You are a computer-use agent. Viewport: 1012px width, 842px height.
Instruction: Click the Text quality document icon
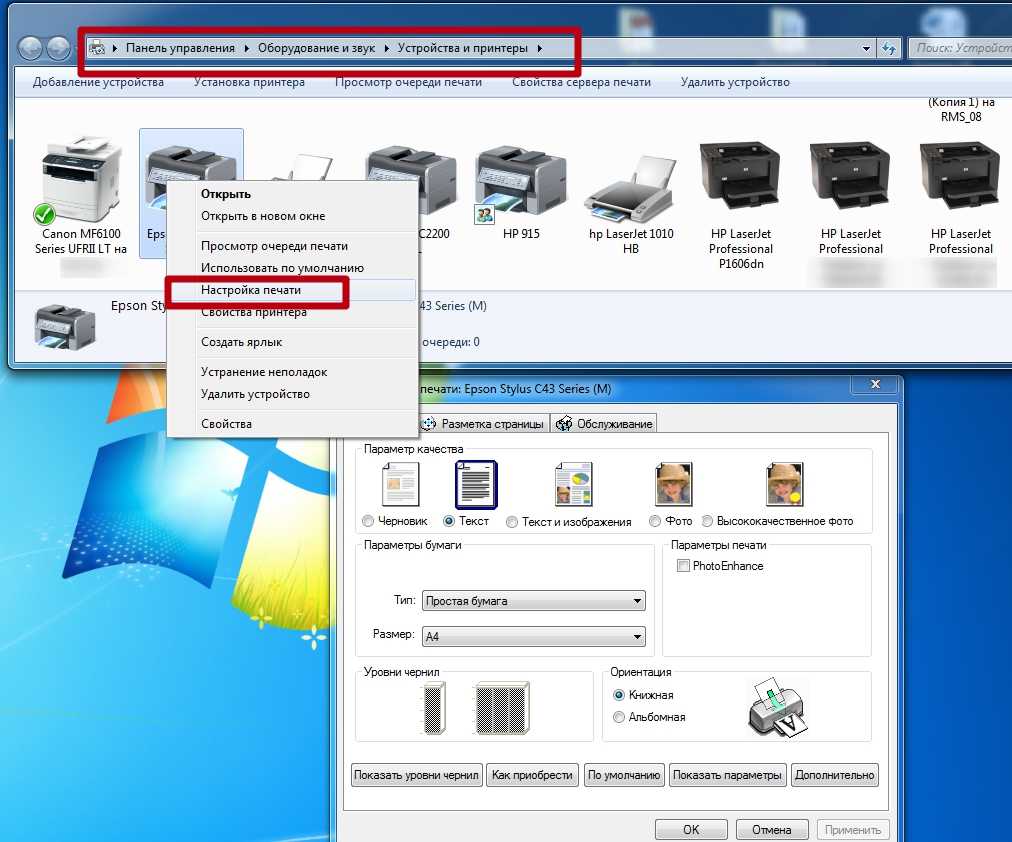tap(475, 485)
